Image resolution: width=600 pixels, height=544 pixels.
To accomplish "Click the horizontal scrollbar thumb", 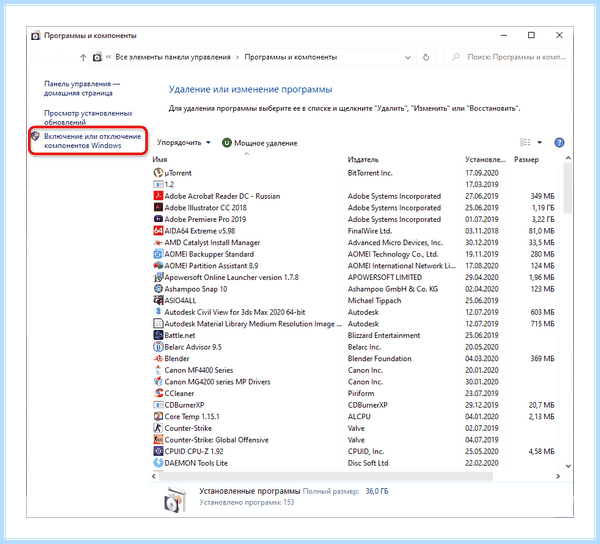I will (326, 476).
